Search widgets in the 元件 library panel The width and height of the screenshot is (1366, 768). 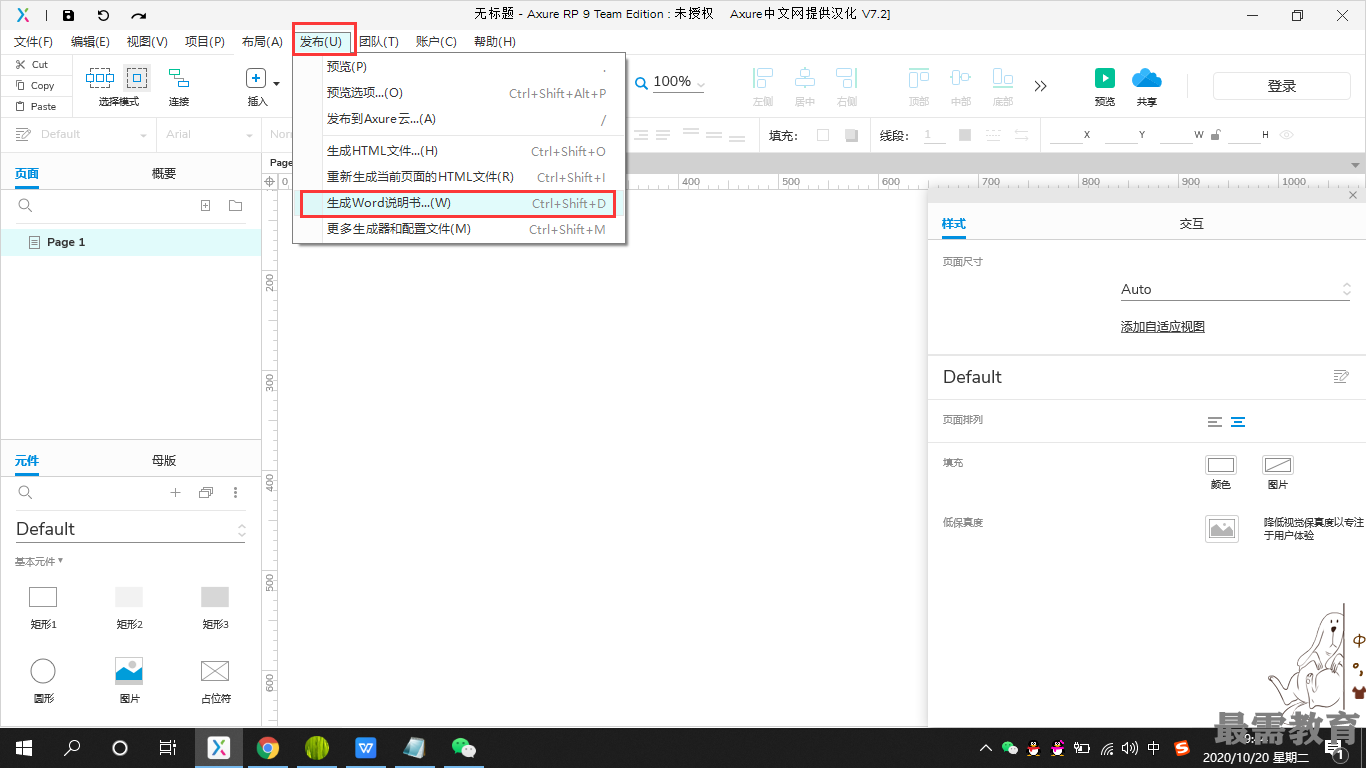[26, 492]
